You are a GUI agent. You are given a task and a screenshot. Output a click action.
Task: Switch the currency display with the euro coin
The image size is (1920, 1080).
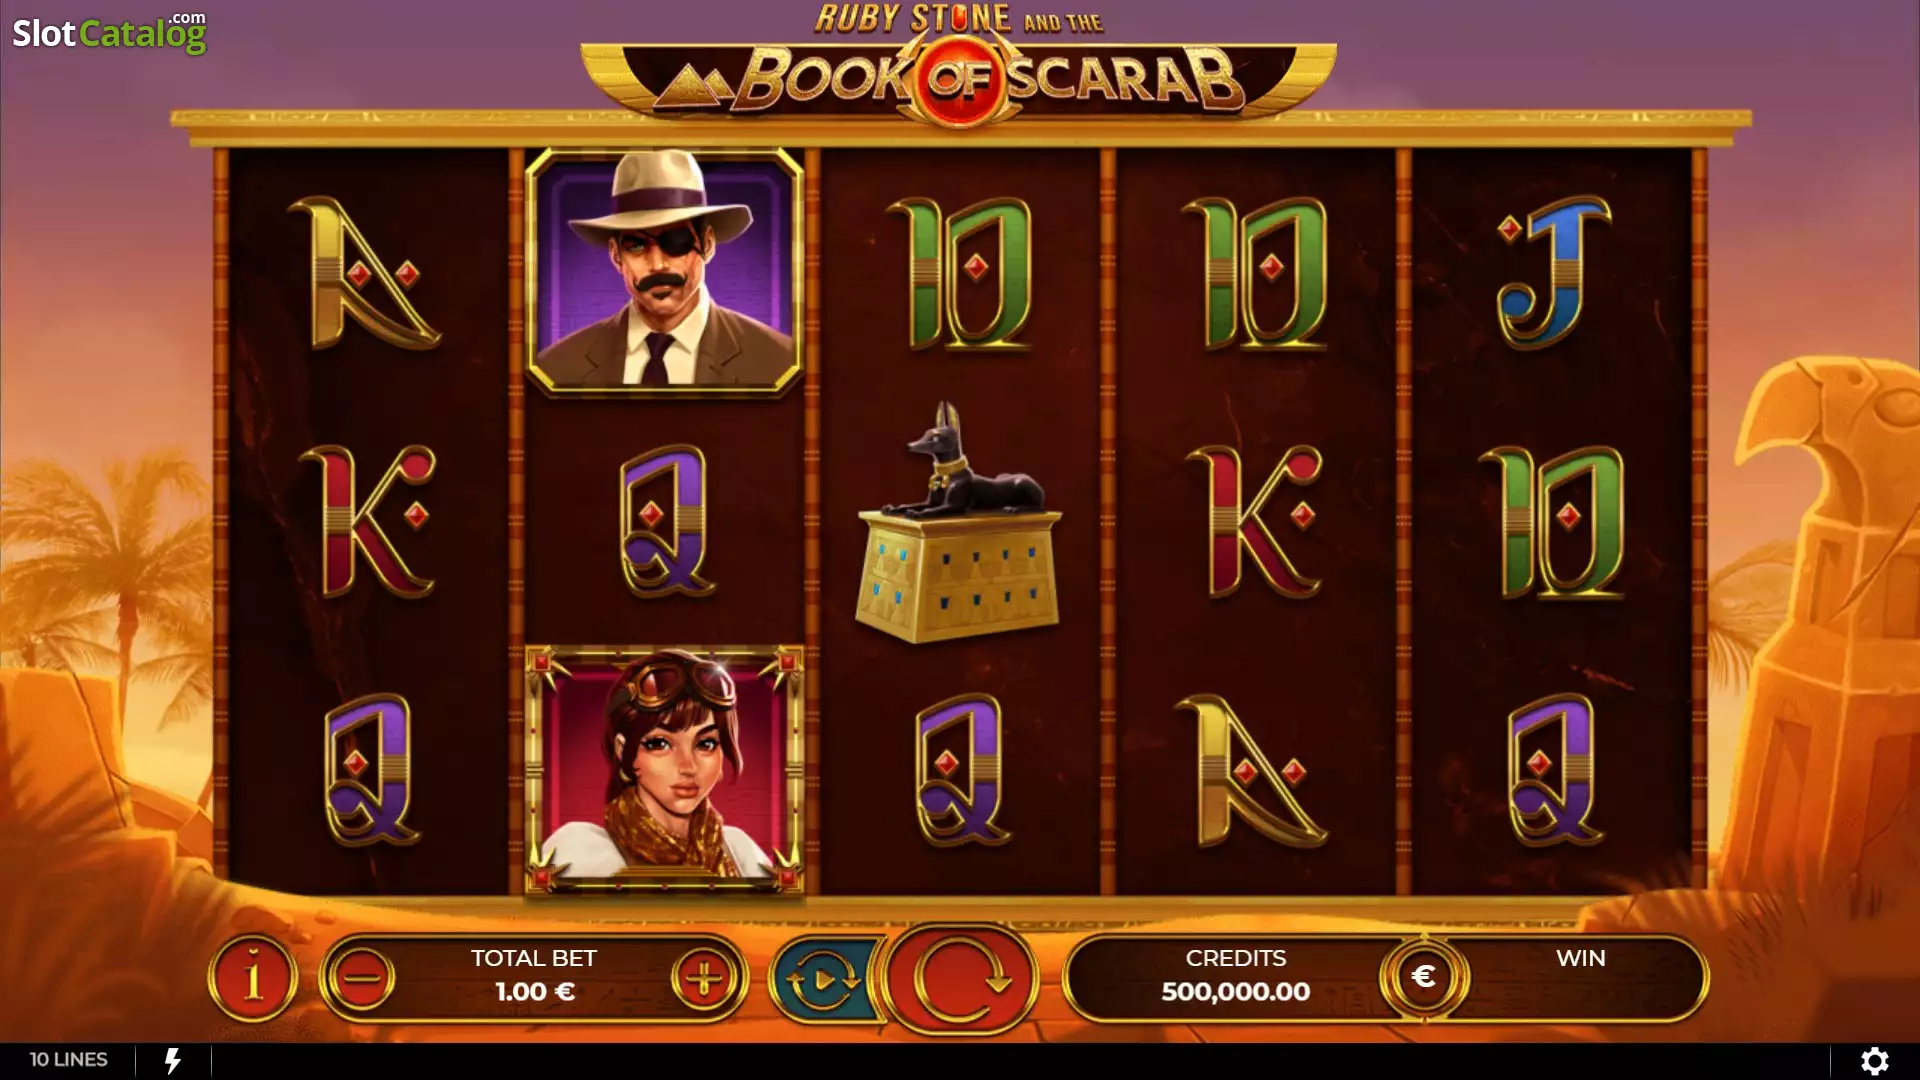click(x=1424, y=976)
